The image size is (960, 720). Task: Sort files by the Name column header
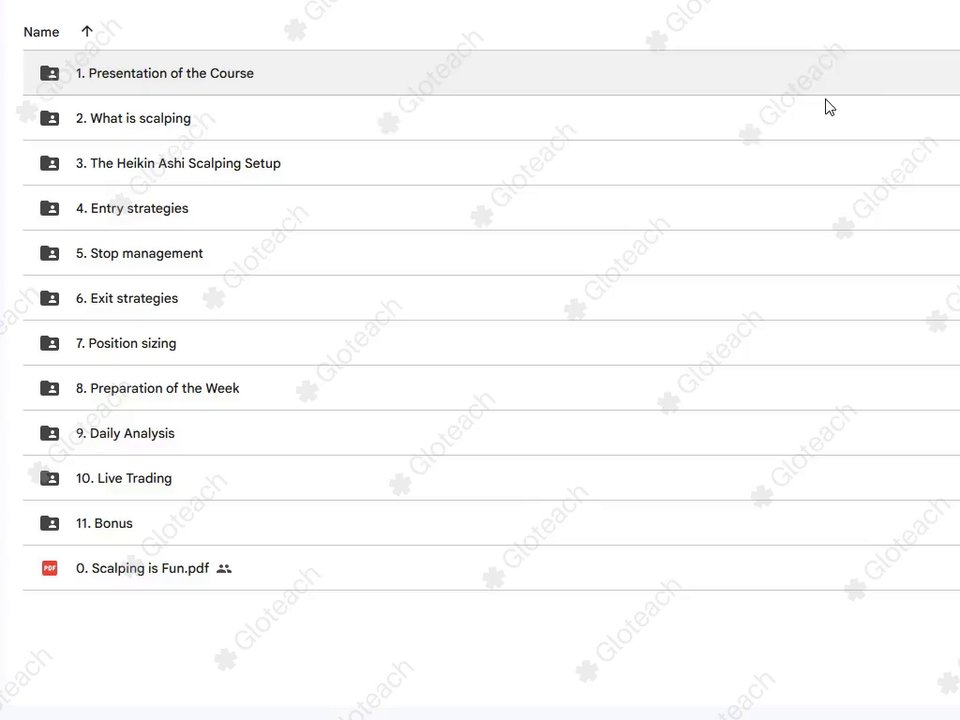point(42,32)
